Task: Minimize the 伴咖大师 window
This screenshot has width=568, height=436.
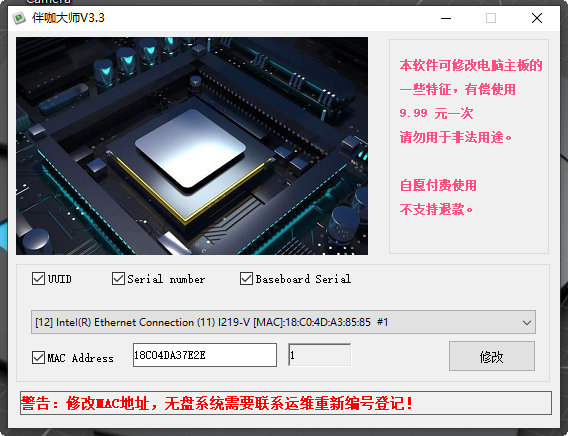Action: [x=446, y=18]
